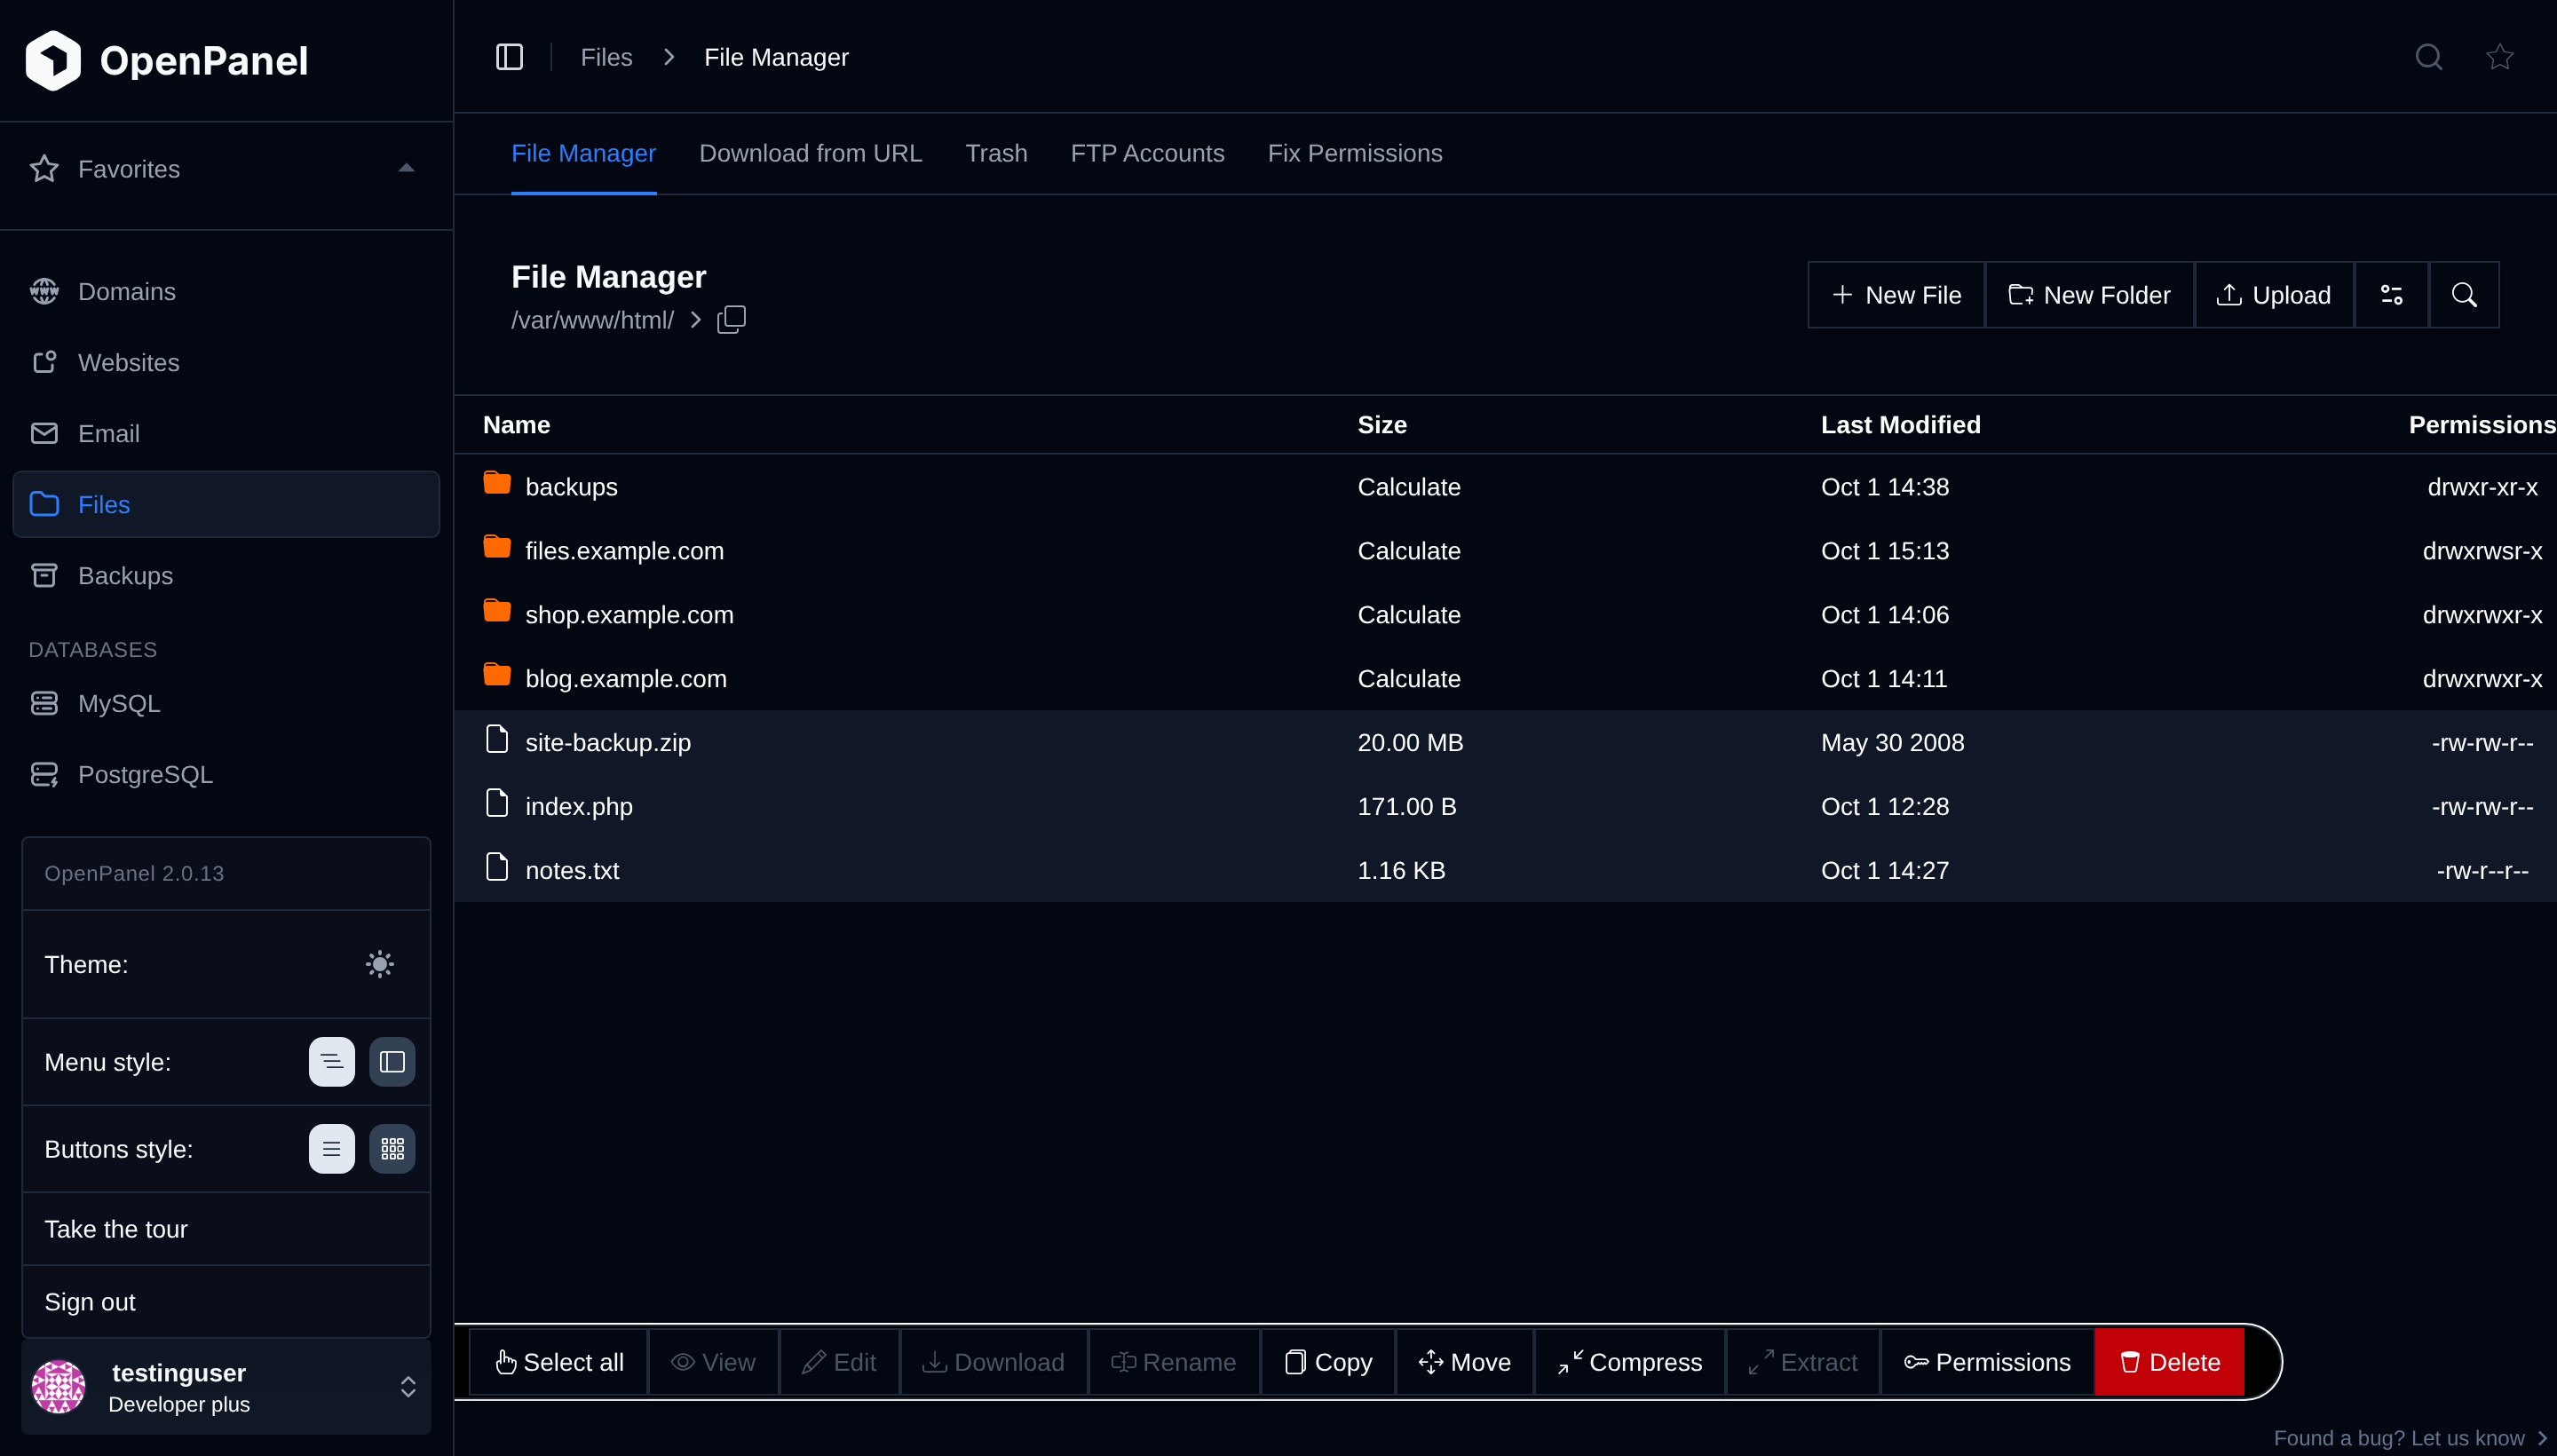This screenshot has width=2557, height=1456.
Task: Click Take the tour
Action: [226, 1229]
